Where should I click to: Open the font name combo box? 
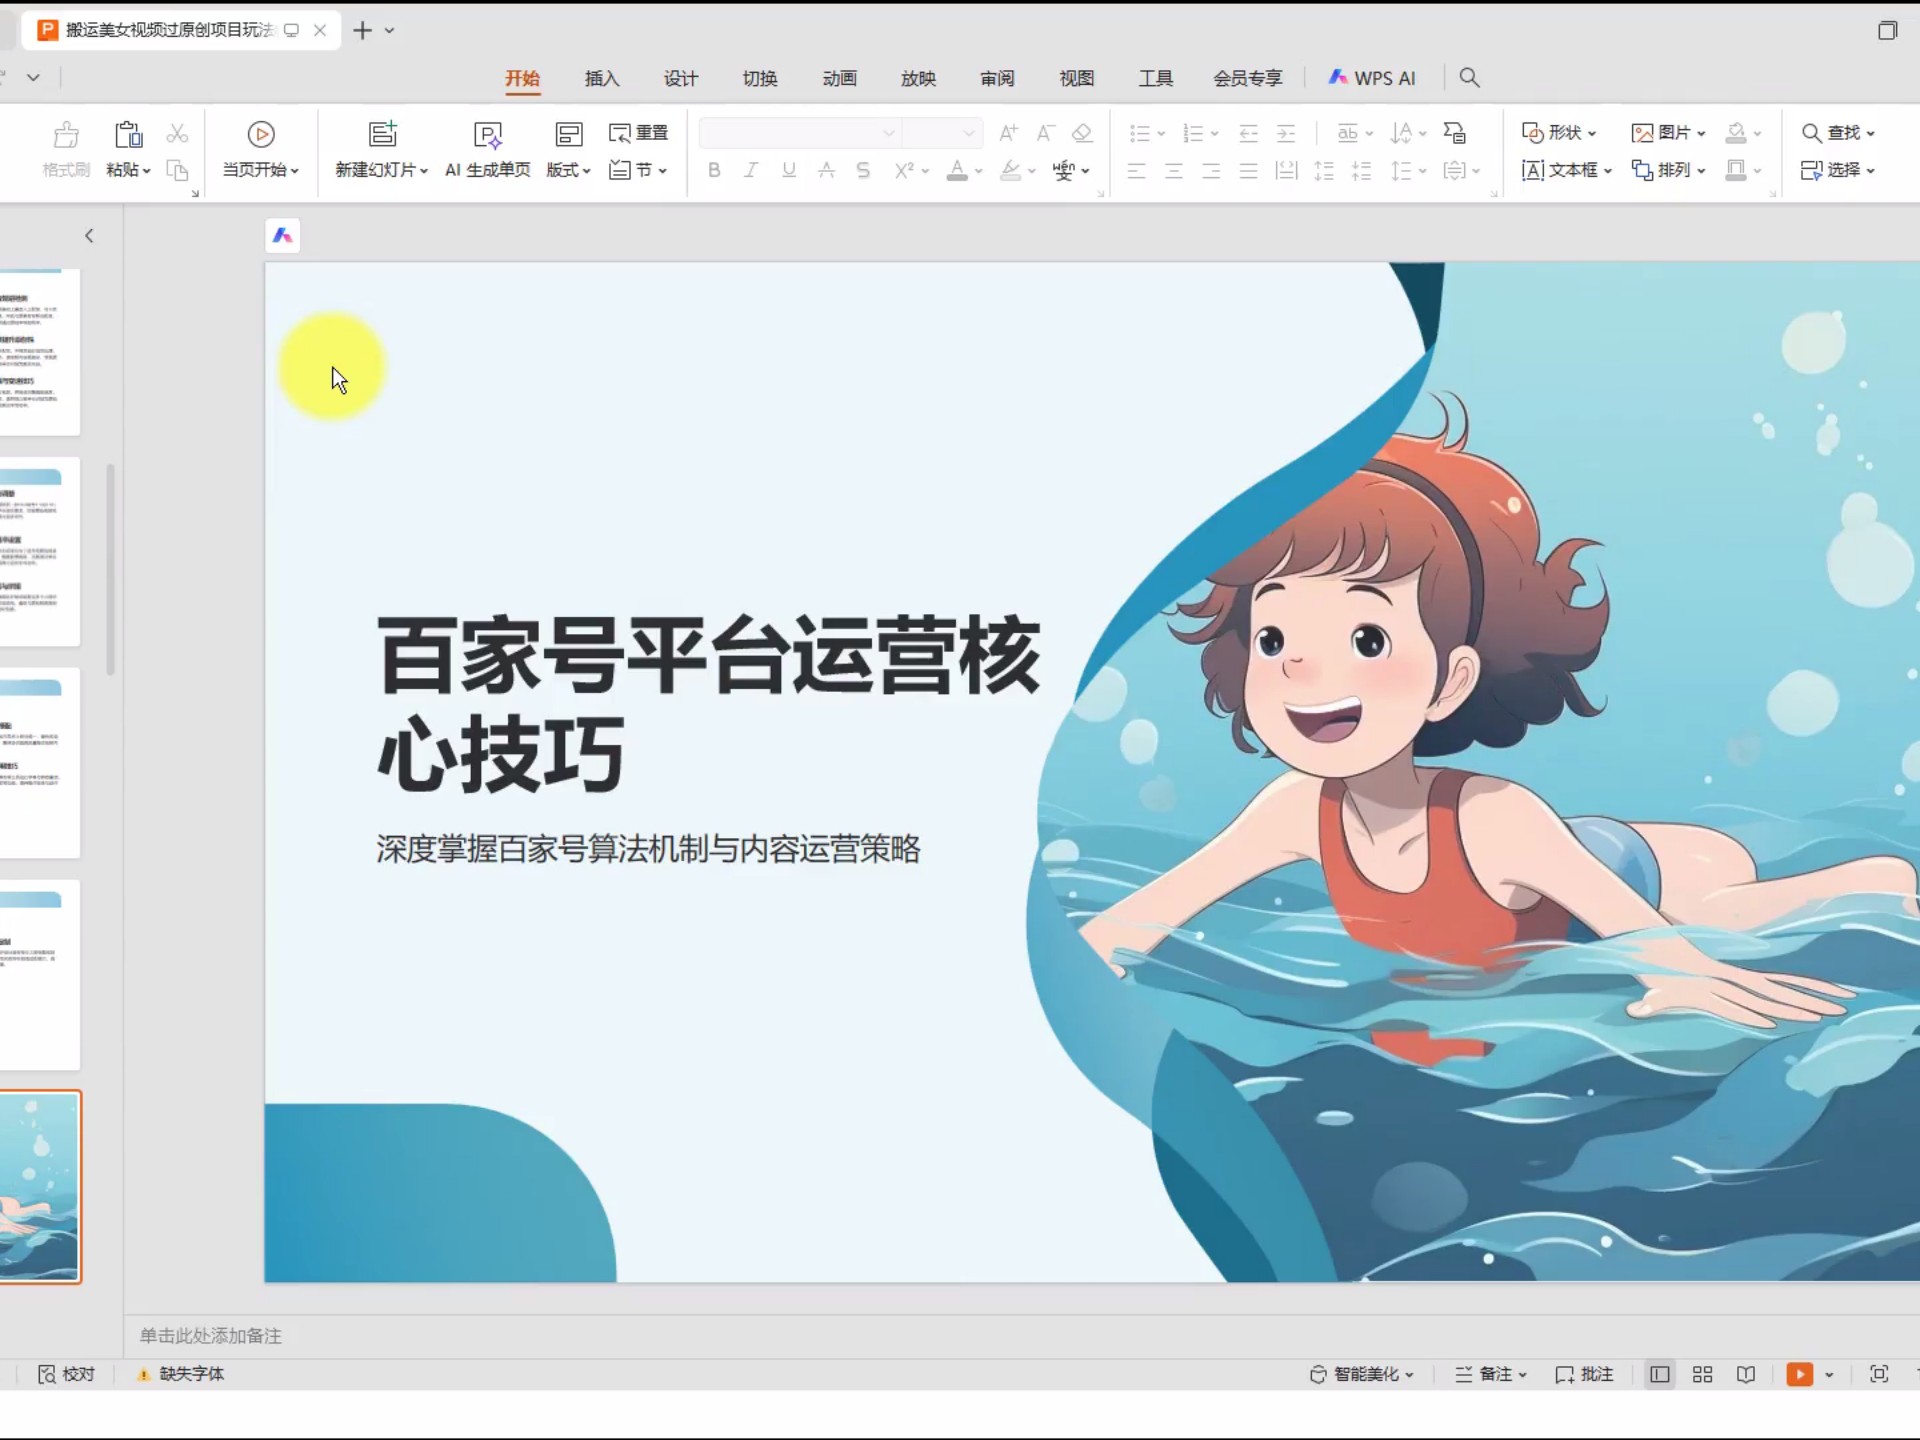pyautogui.click(x=798, y=133)
